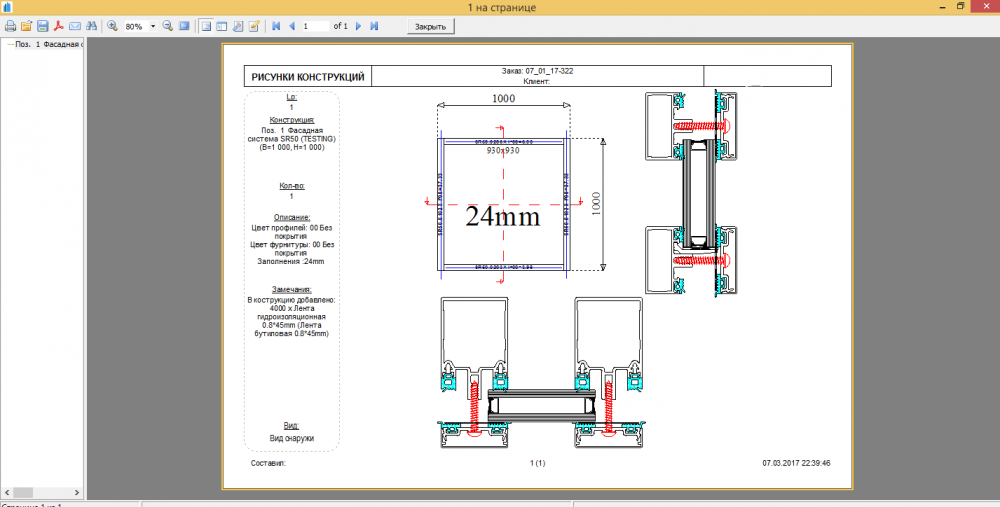
Task: Click the Кол-во: heading
Action: [291, 186]
